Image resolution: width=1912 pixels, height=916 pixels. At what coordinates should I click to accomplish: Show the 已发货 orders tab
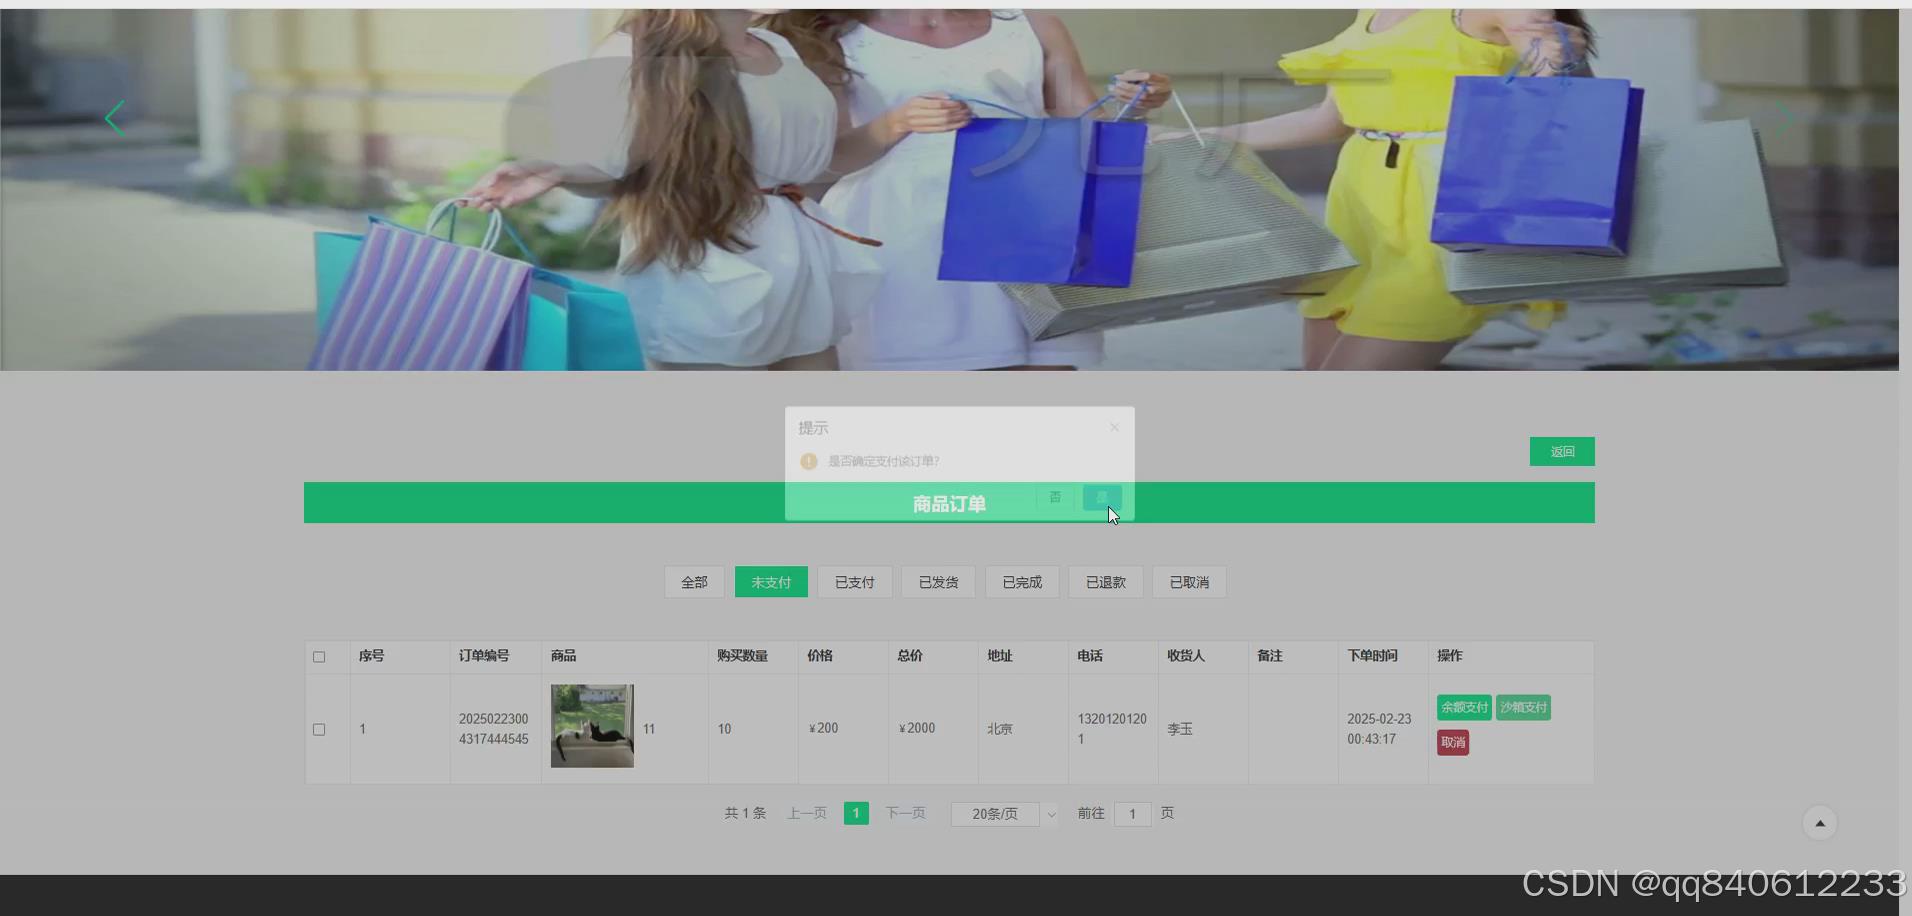coord(939,582)
